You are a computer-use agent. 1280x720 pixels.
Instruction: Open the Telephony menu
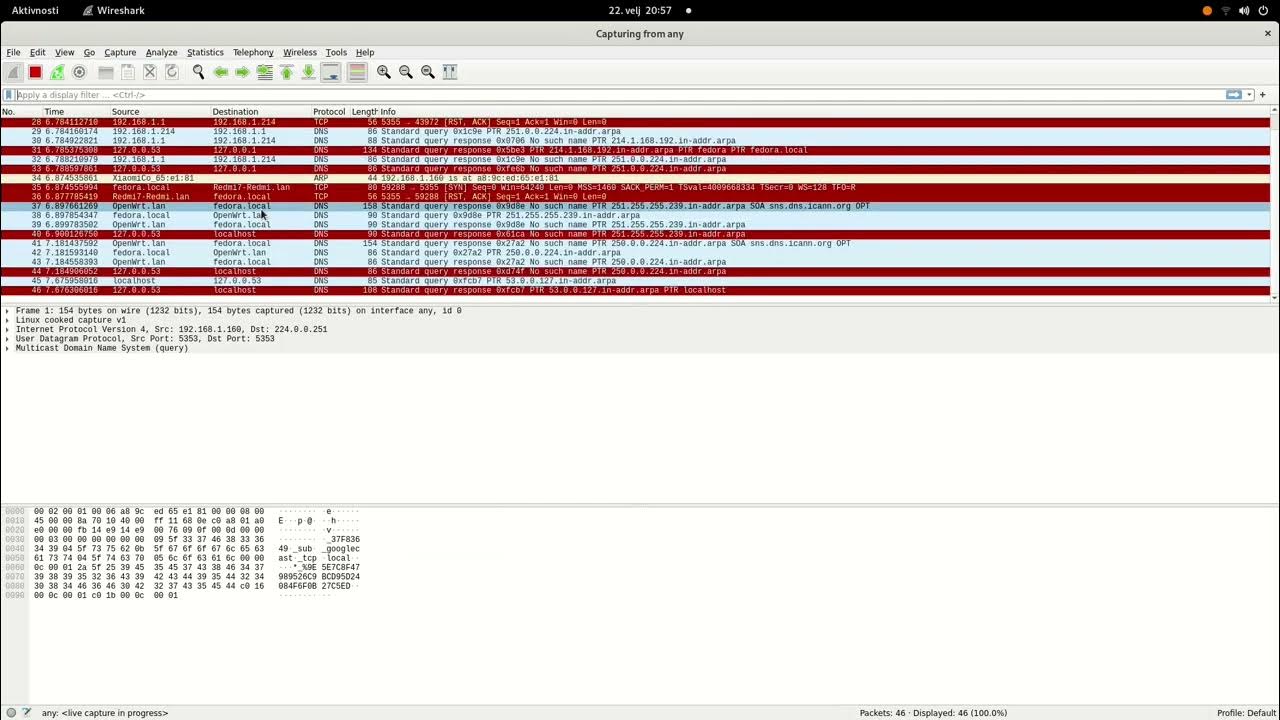point(253,52)
